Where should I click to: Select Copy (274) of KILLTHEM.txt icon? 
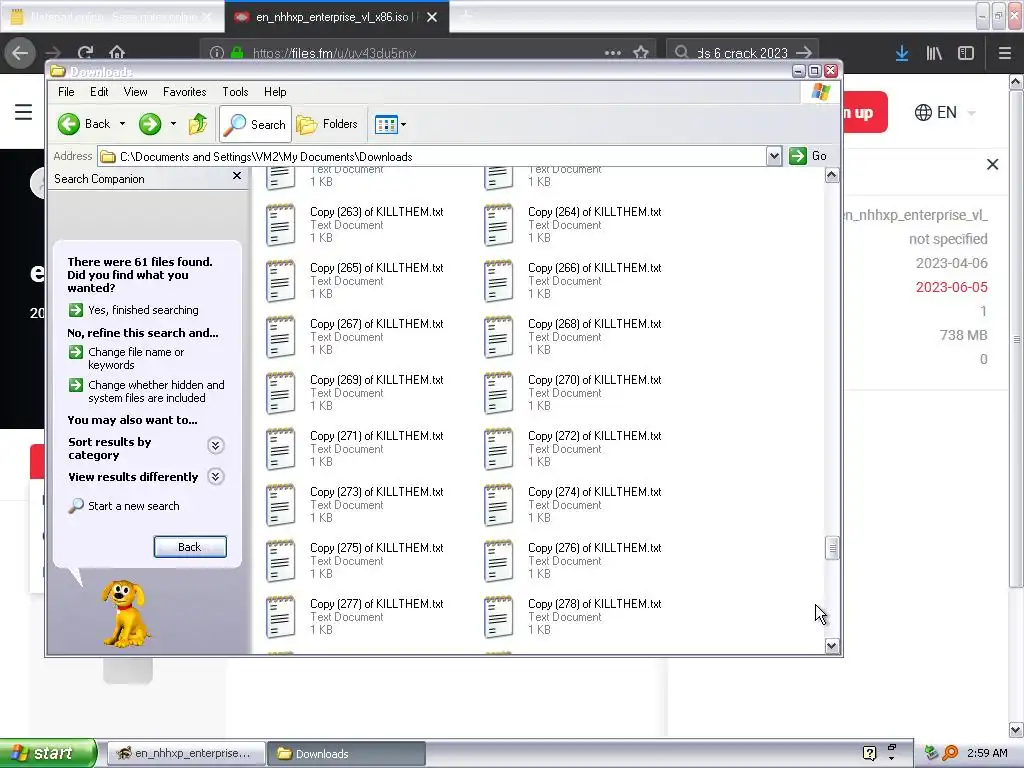(x=498, y=505)
